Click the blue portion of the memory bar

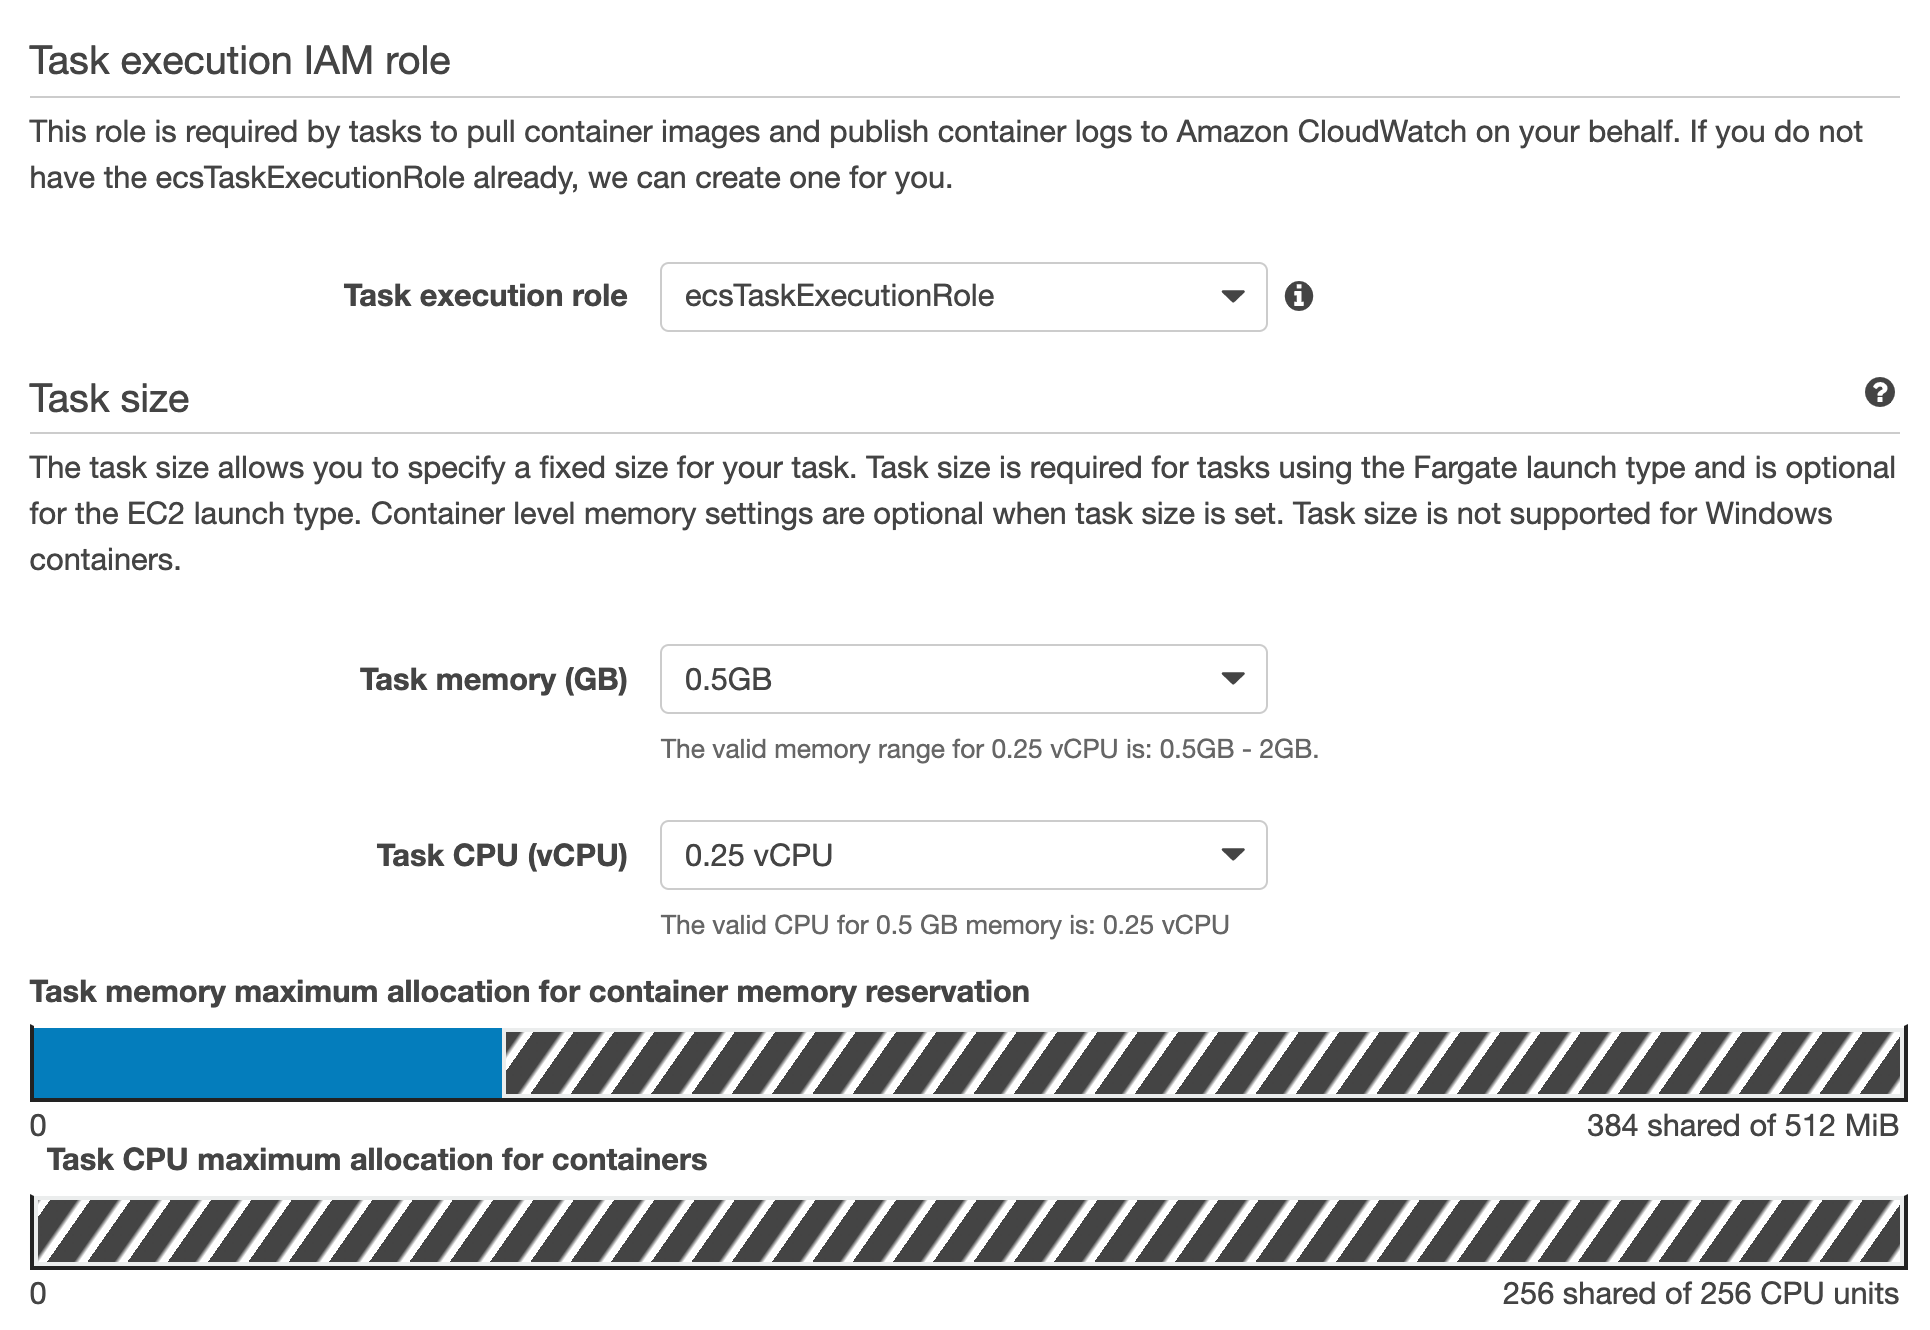[x=267, y=1063]
